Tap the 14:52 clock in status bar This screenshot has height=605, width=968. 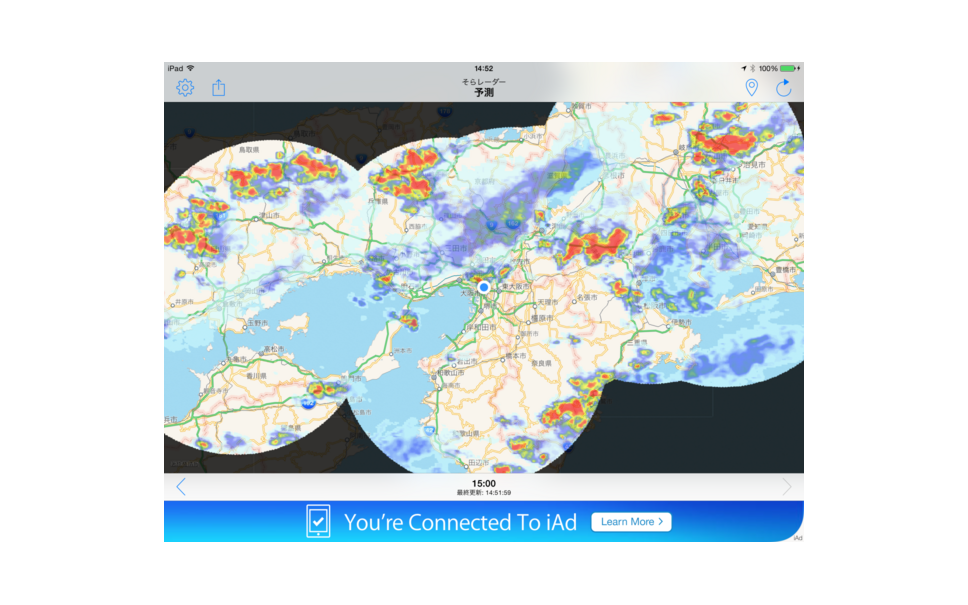click(484, 68)
